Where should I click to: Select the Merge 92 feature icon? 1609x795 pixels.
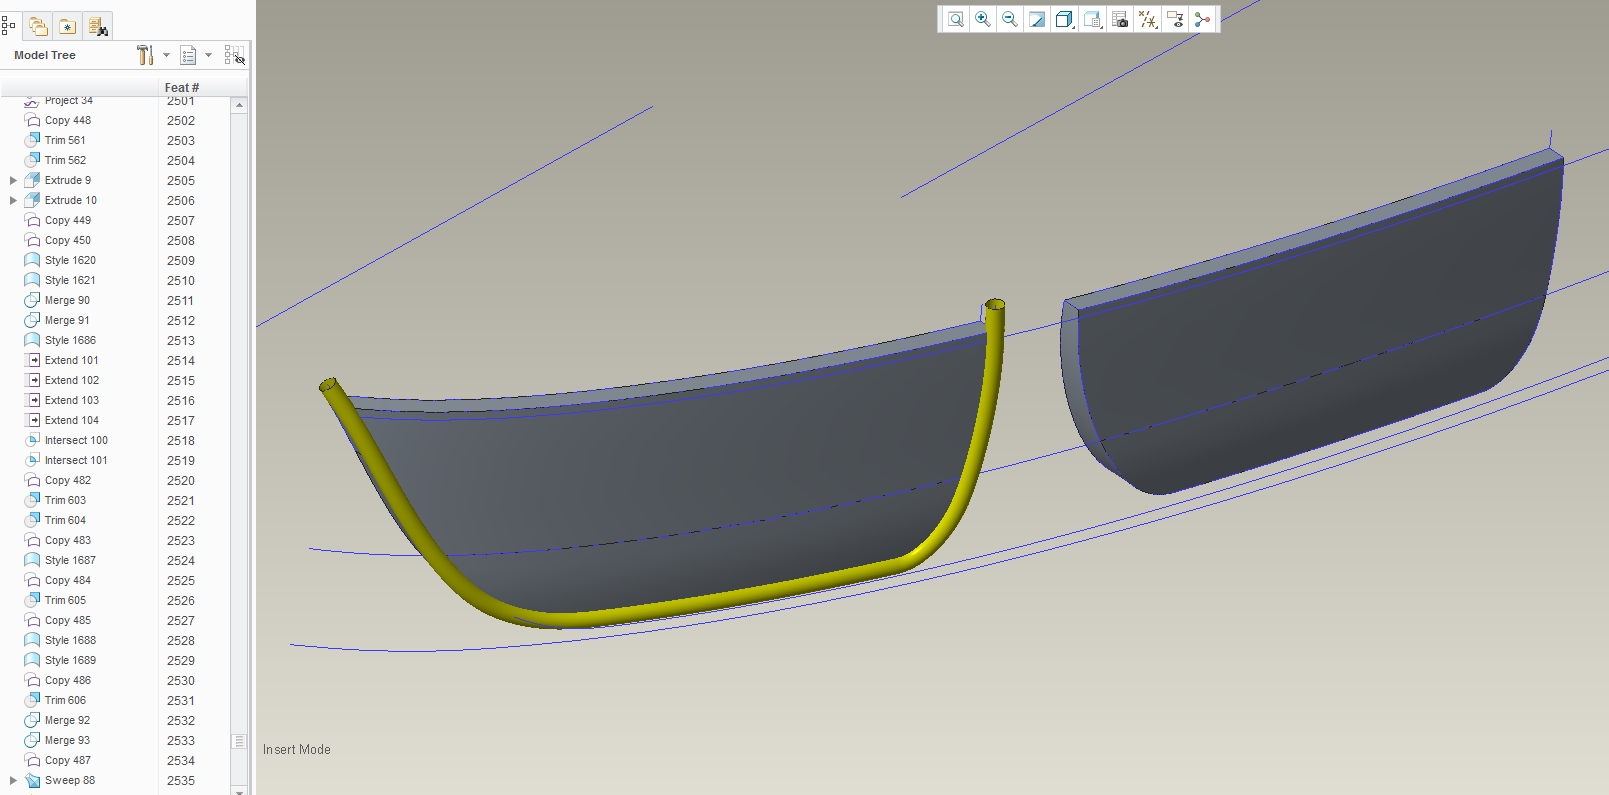click(32, 720)
